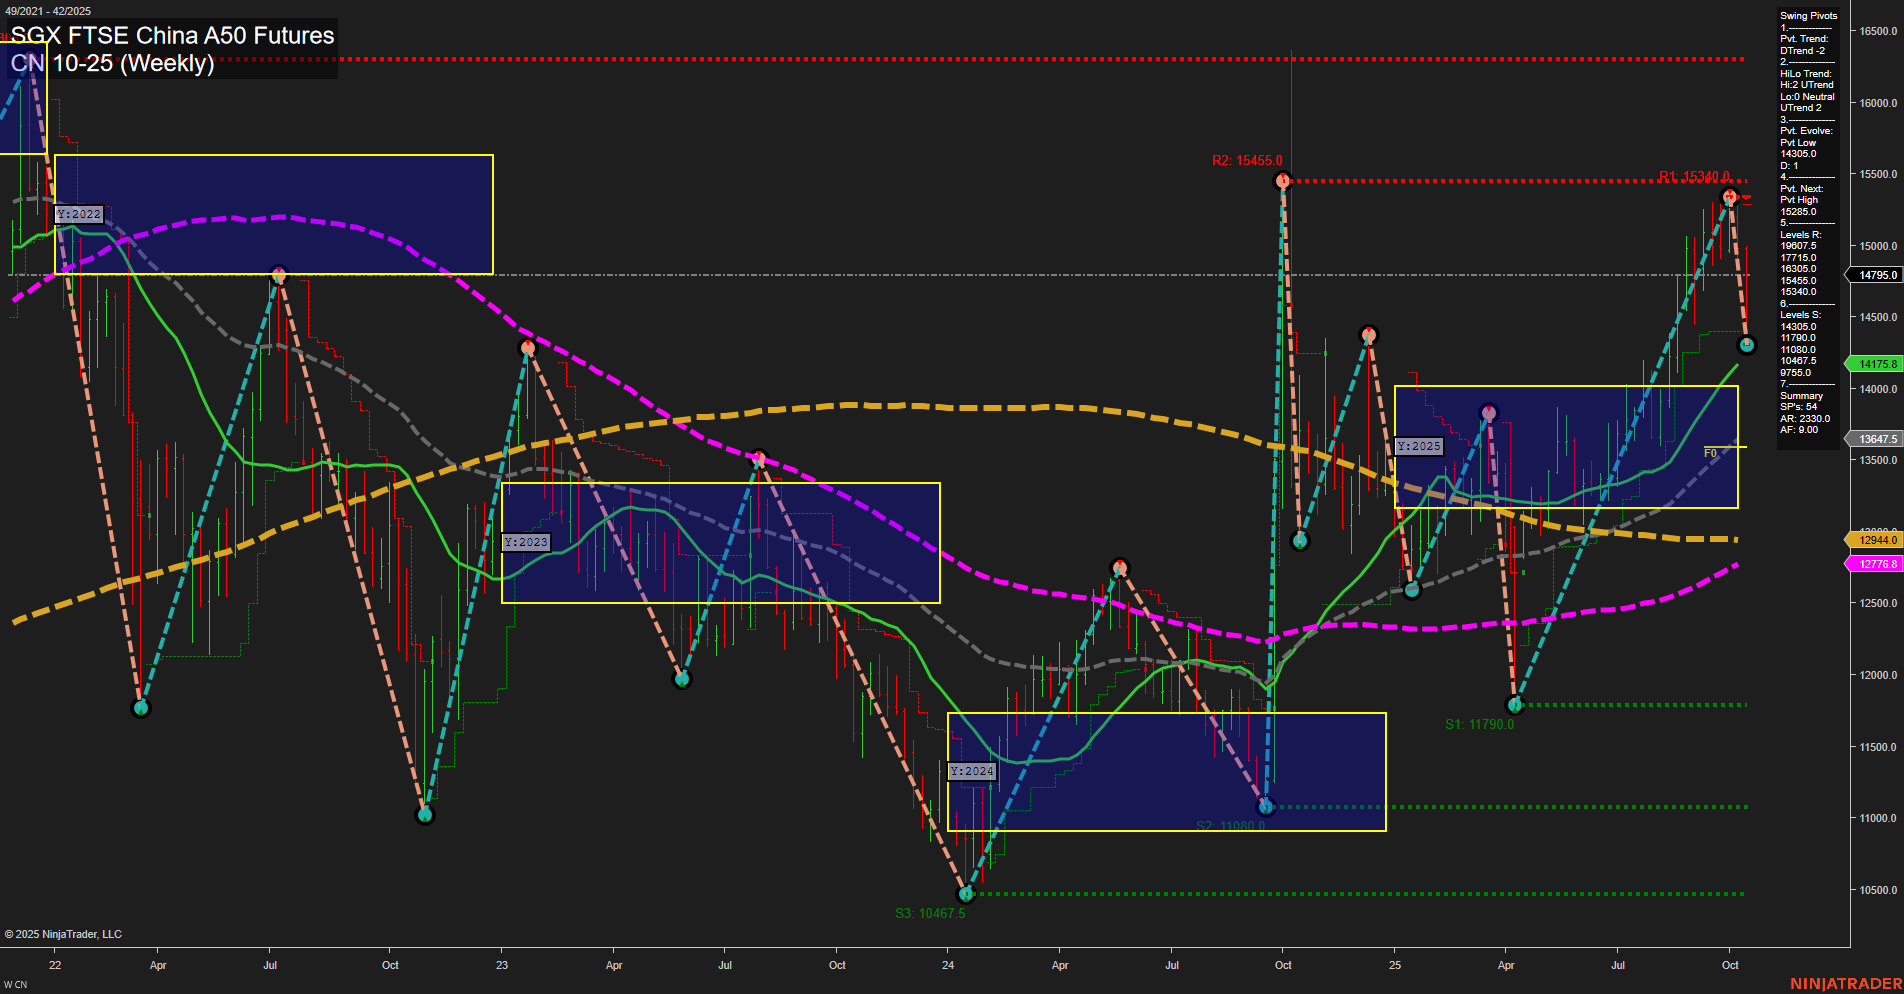Click the S3 swing low dot near 10467.5

pyautogui.click(x=966, y=895)
